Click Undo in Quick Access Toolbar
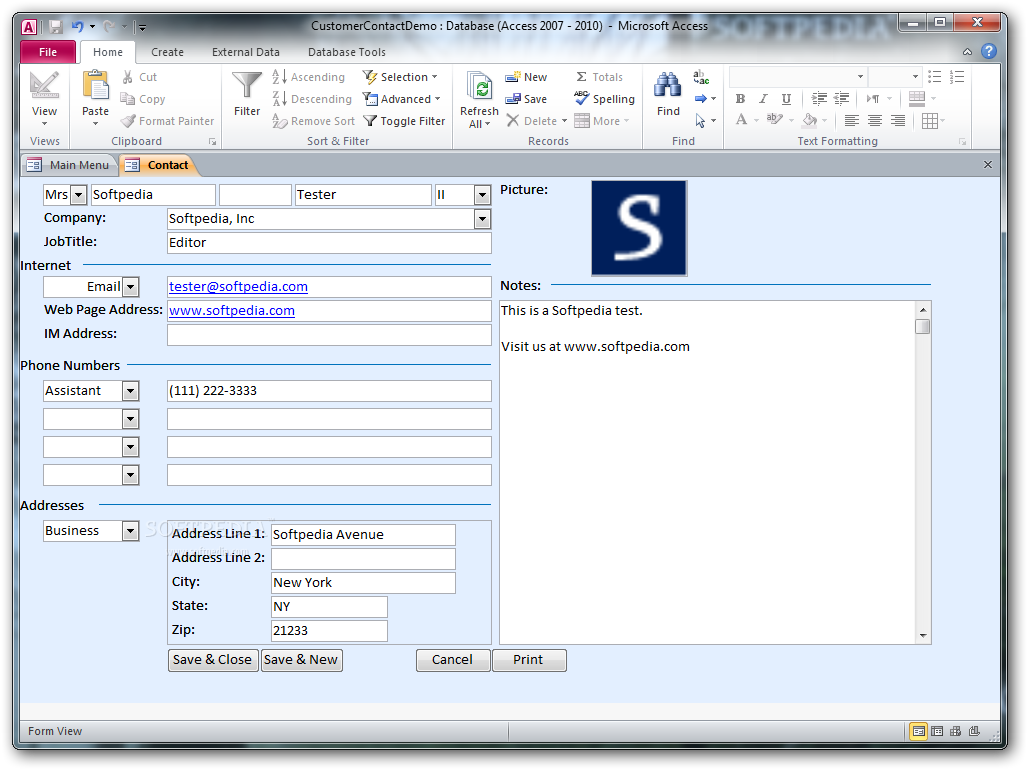The width and height of the screenshot is (1028, 770). [x=77, y=27]
